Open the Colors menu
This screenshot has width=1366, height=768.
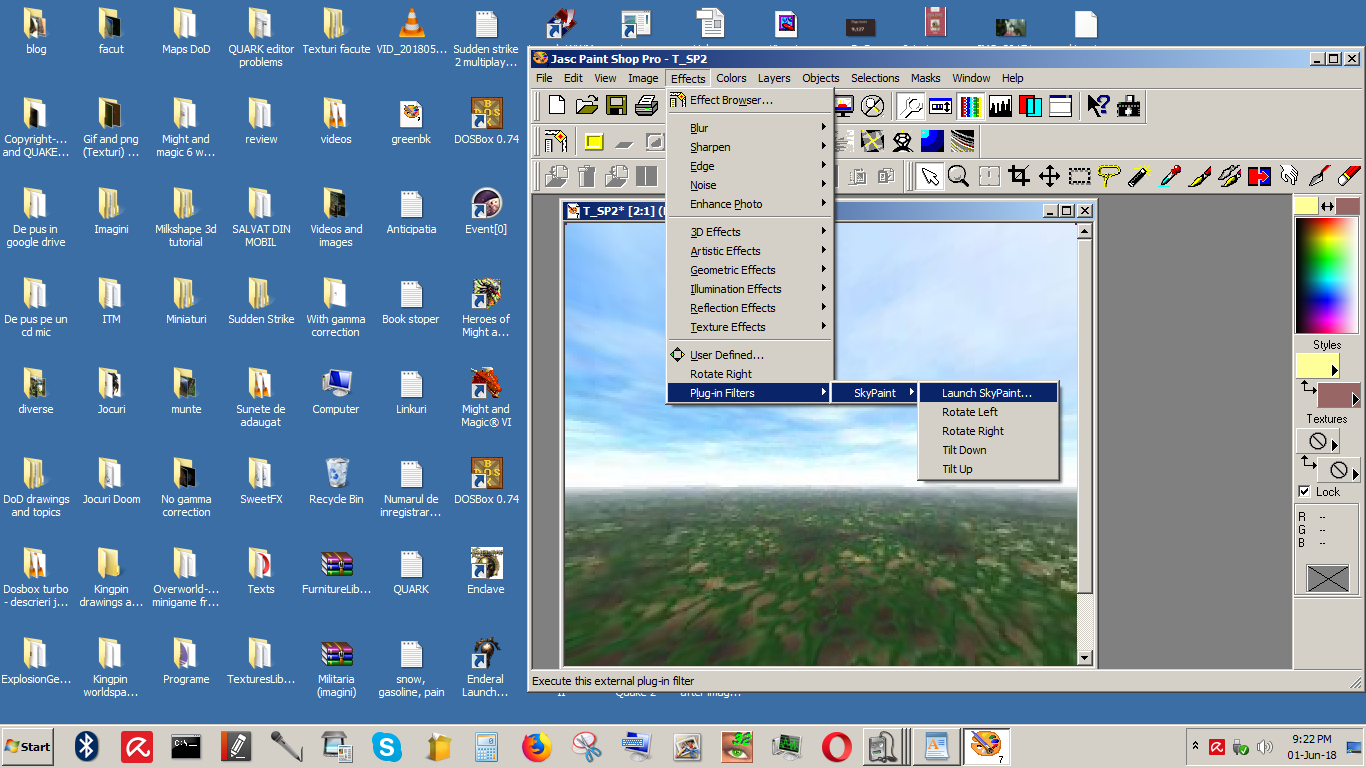tap(731, 78)
